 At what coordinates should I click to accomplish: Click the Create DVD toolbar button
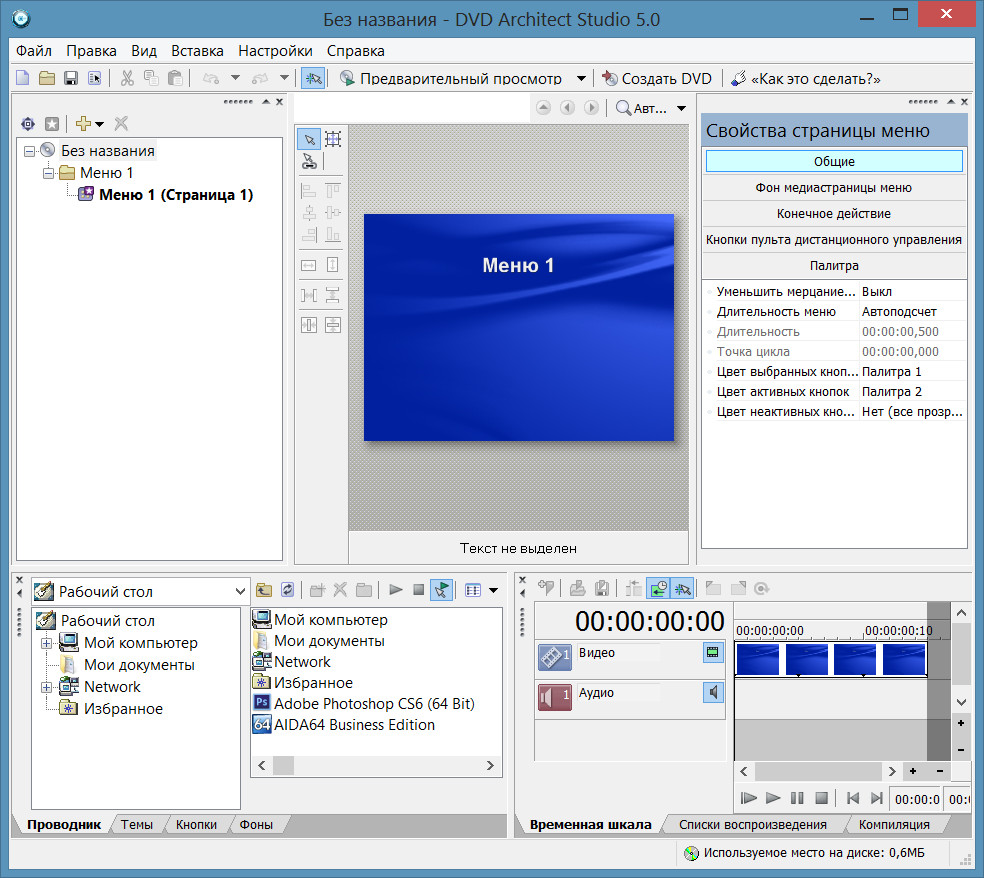point(656,78)
